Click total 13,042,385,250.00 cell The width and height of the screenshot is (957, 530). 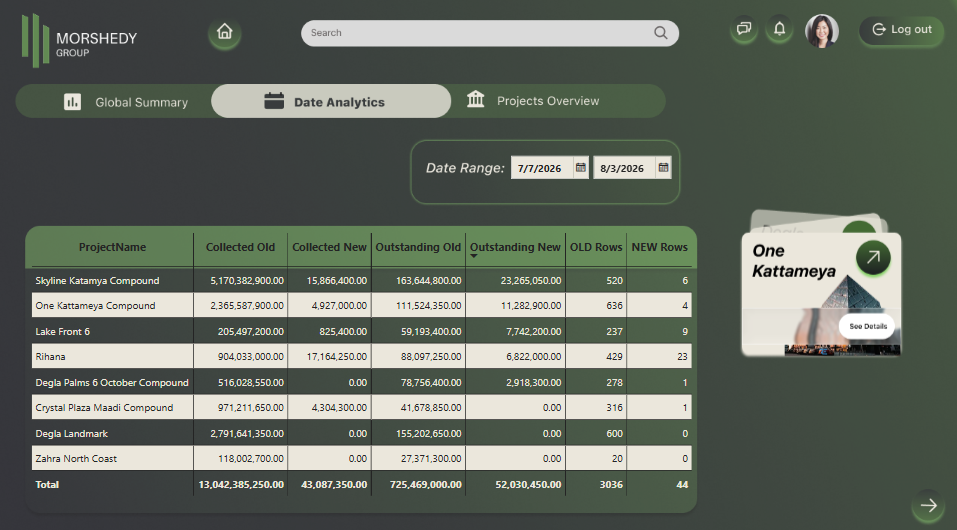tap(241, 485)
